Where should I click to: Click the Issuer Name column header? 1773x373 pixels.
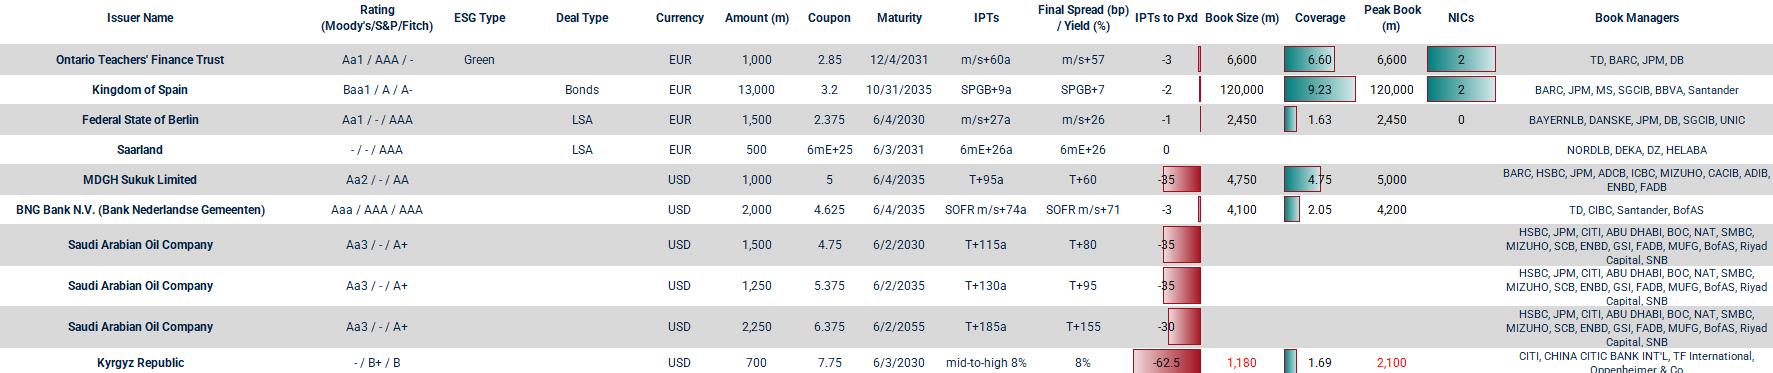tap(140, 18)
